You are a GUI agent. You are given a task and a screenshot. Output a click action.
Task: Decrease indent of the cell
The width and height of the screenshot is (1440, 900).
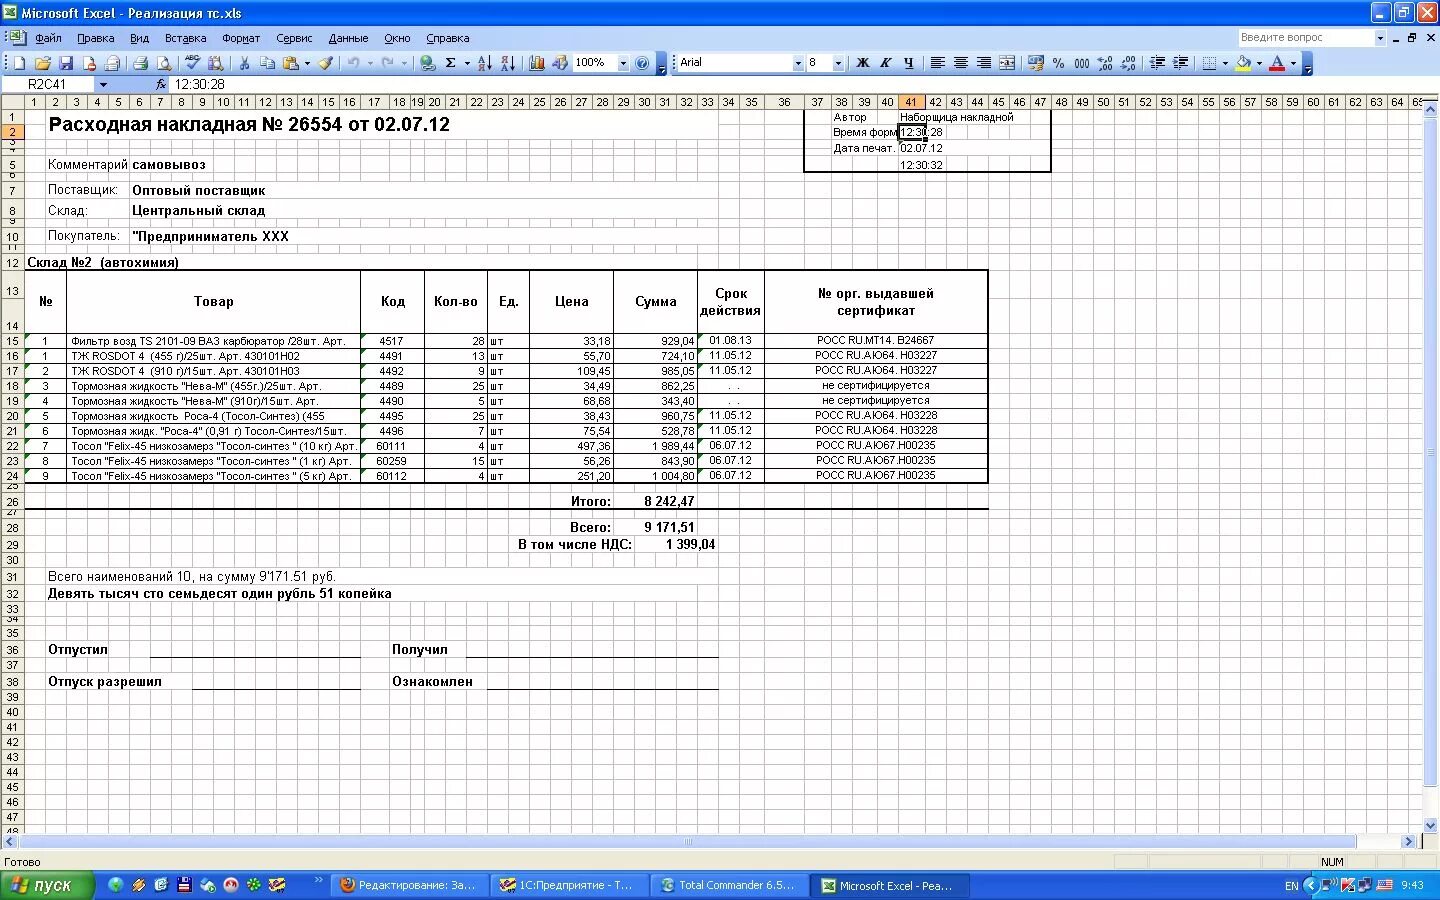(x=1157, y=63)
